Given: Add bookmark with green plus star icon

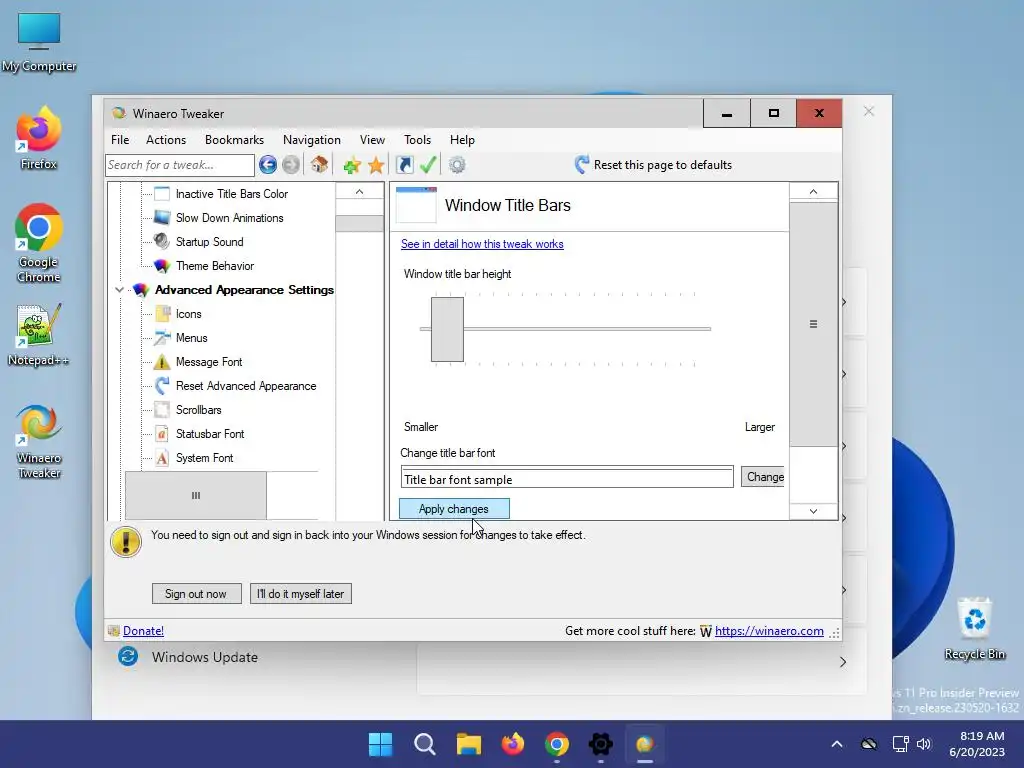Looking at the screenshot, I should [x=352, y=165].
